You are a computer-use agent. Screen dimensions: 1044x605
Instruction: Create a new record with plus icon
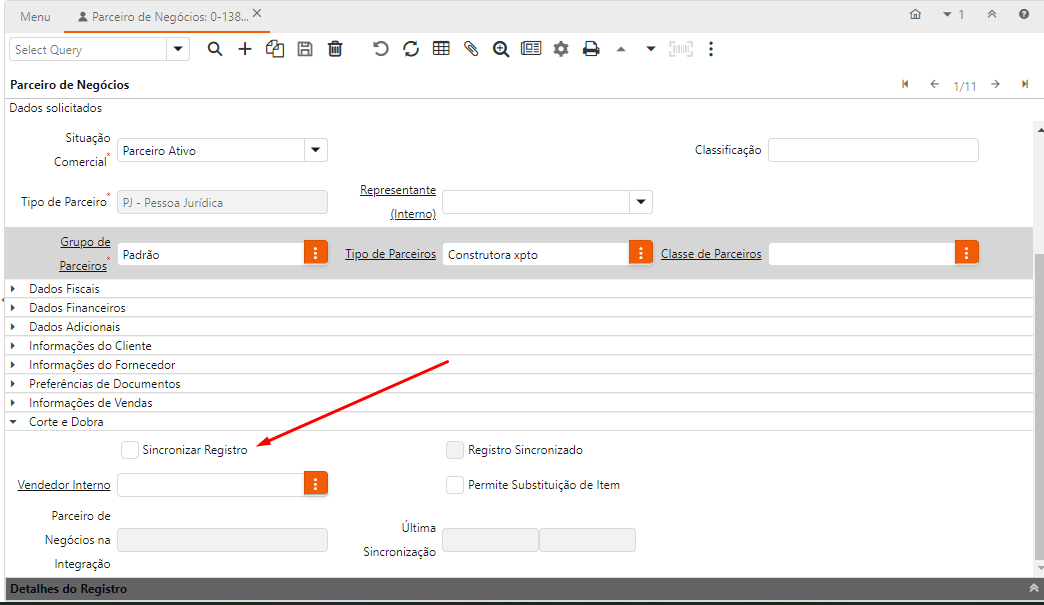(244, 49)
